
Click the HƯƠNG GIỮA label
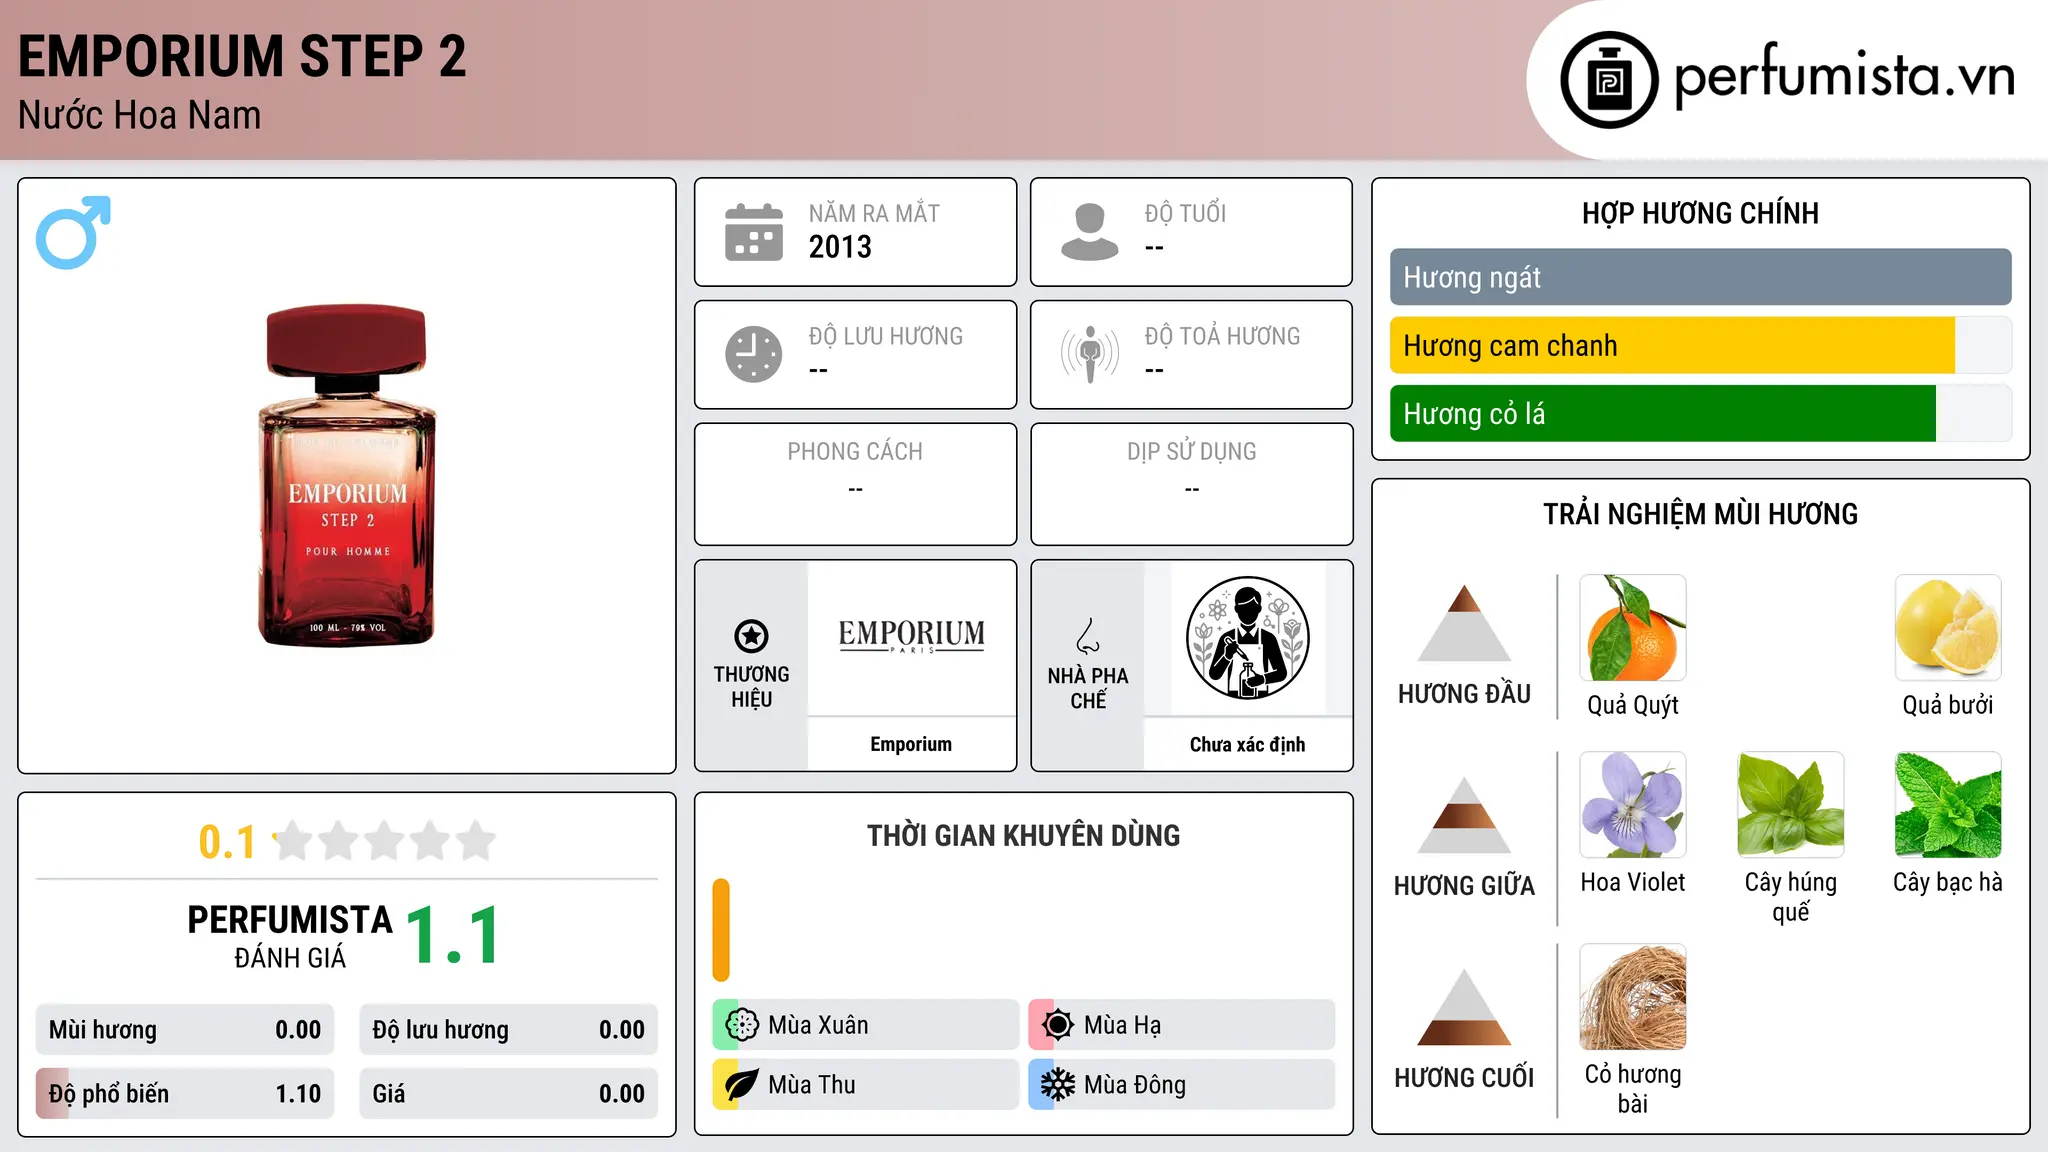point(1464,886)
